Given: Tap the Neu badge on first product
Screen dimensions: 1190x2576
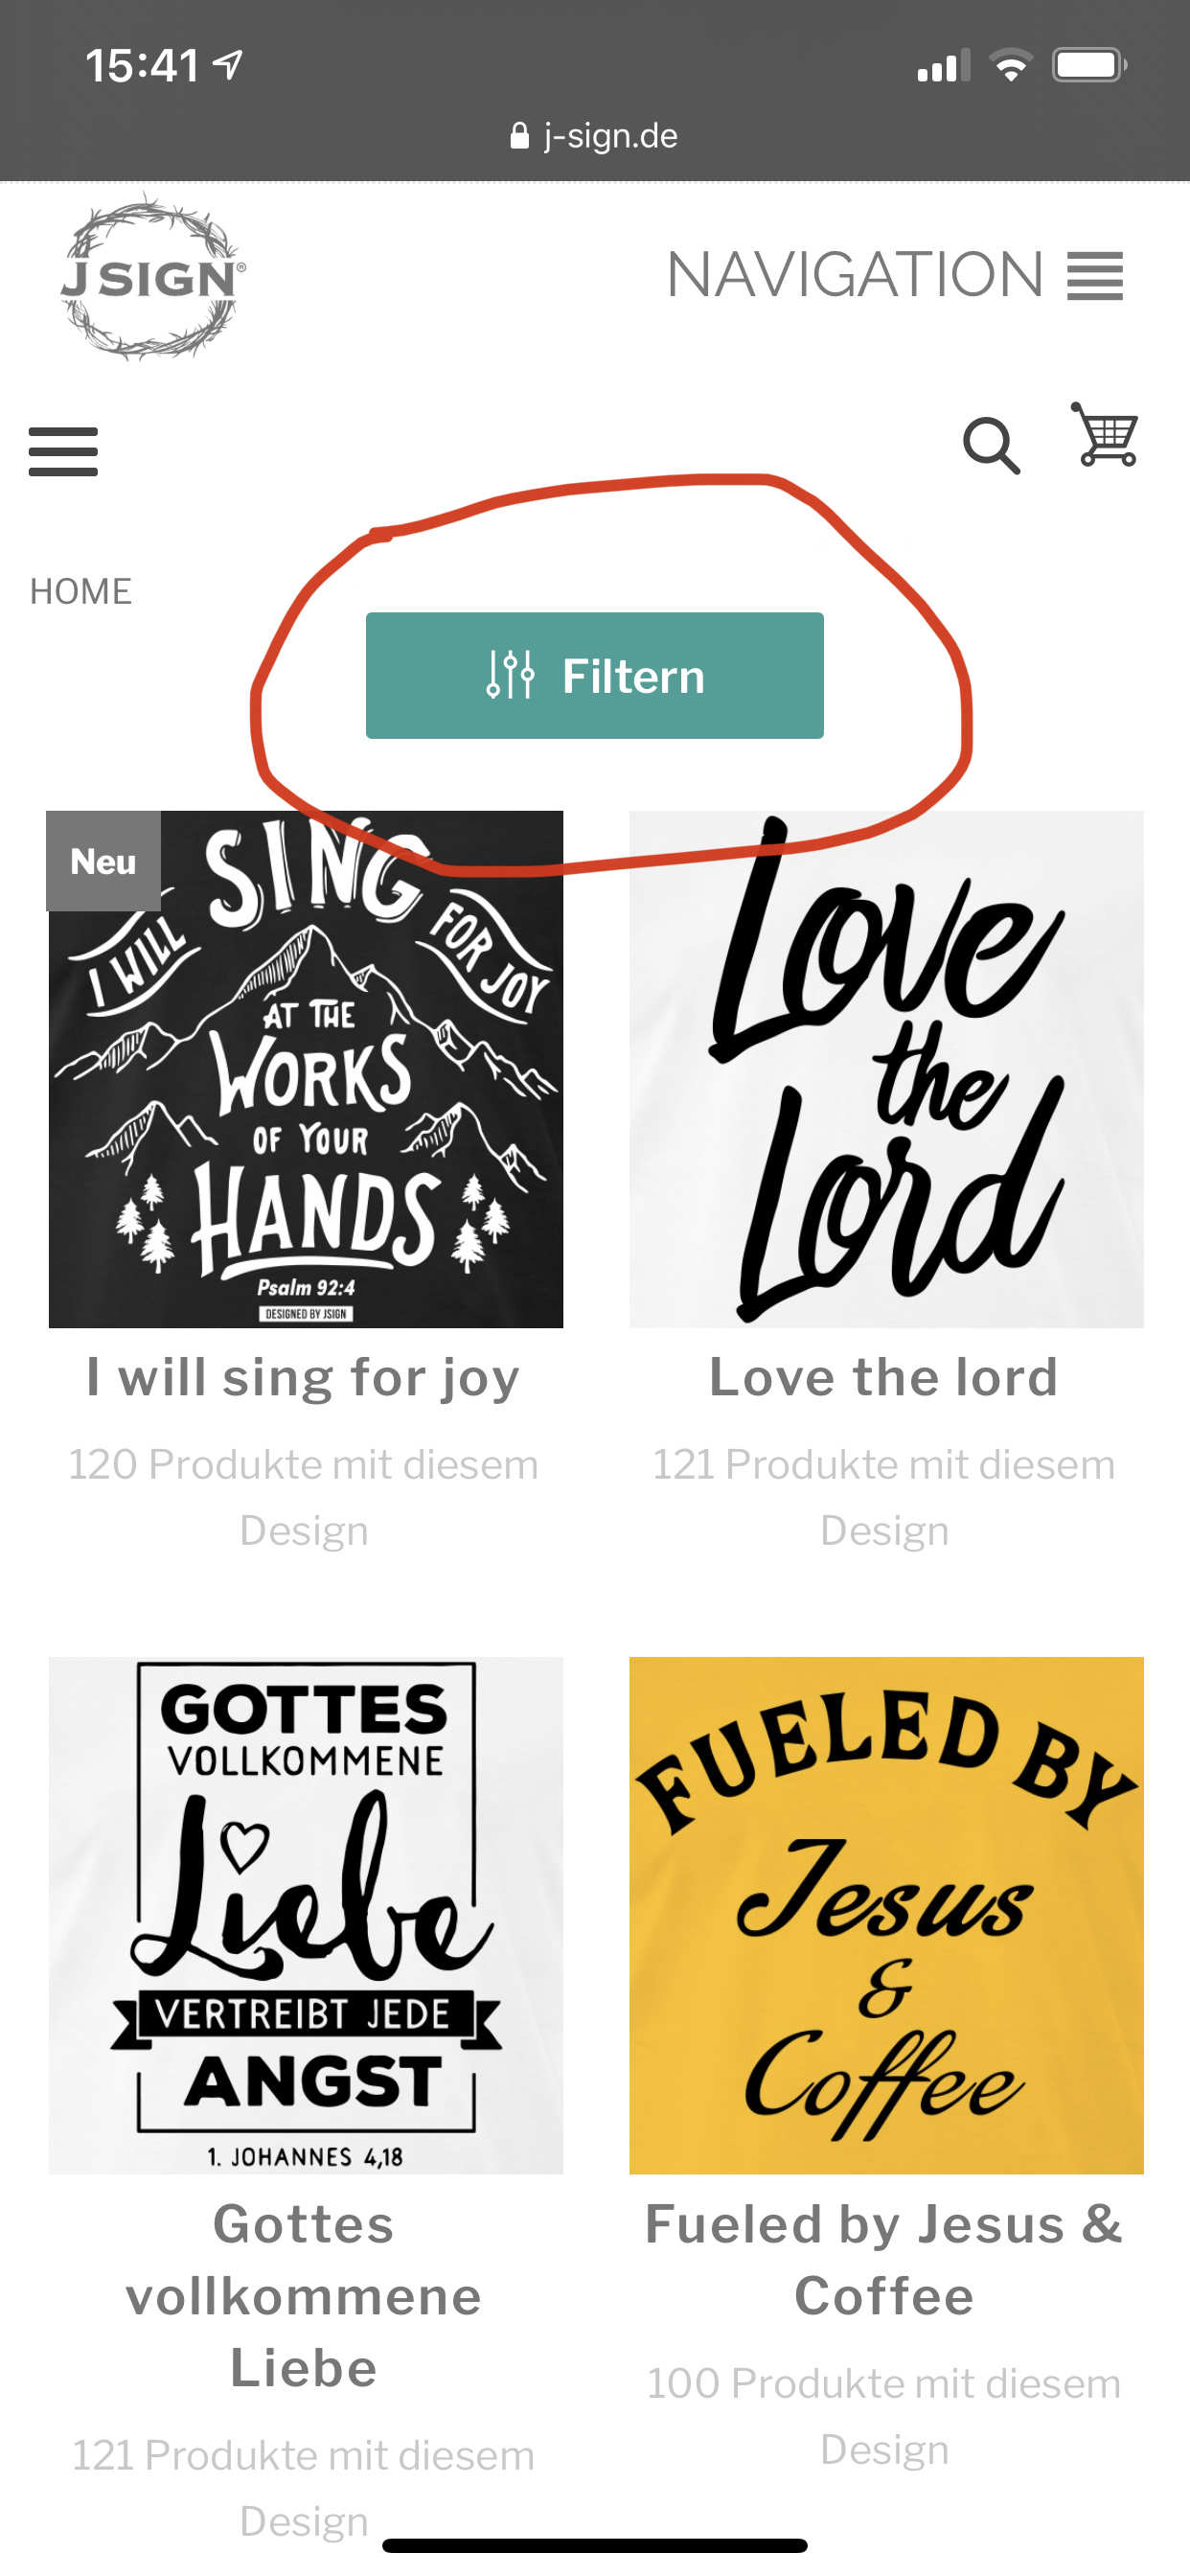Looking at the screenshot, I should click(x=103, y=861).
